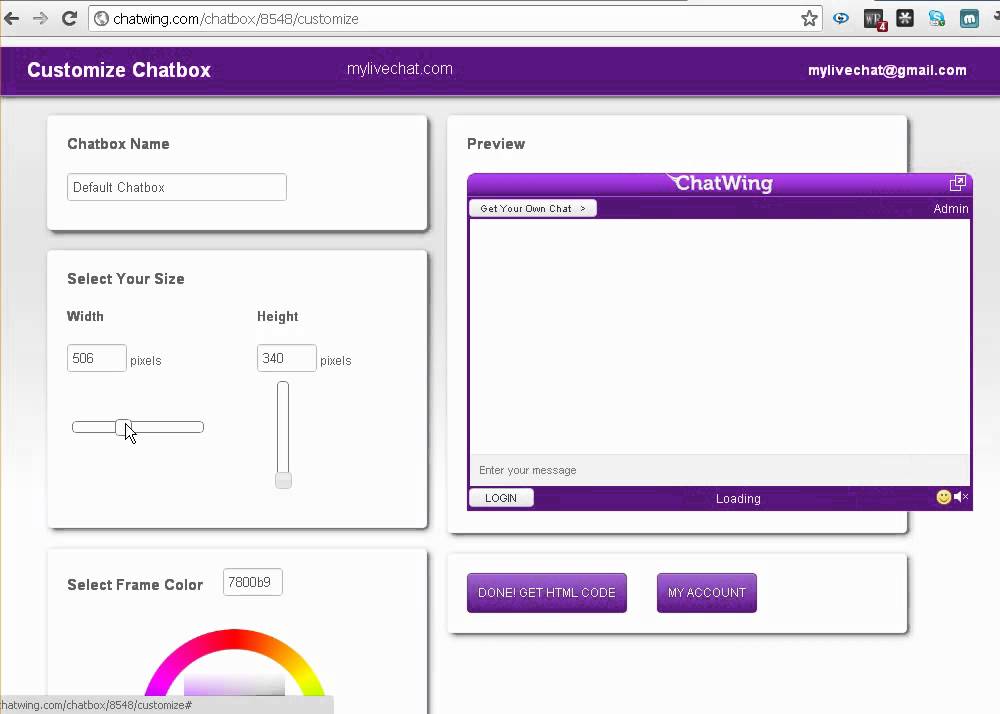Image resolution: width=1000 pixels, height=714 pixels.
Task: Click the chatwing.com address bar
Action: (454, 19)
